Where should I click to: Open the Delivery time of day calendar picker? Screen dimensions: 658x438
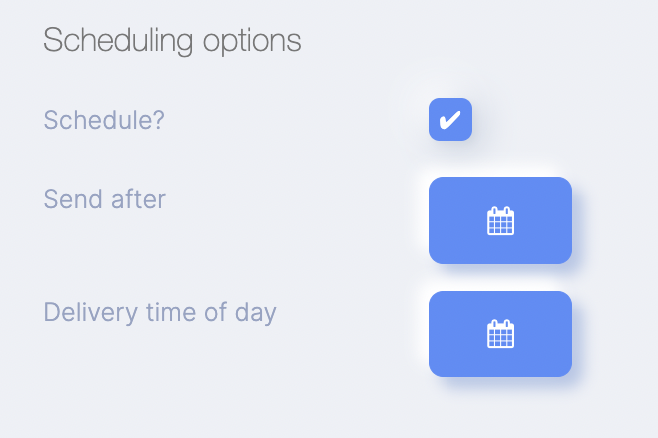pyautogui.click(x=500, y=334)
